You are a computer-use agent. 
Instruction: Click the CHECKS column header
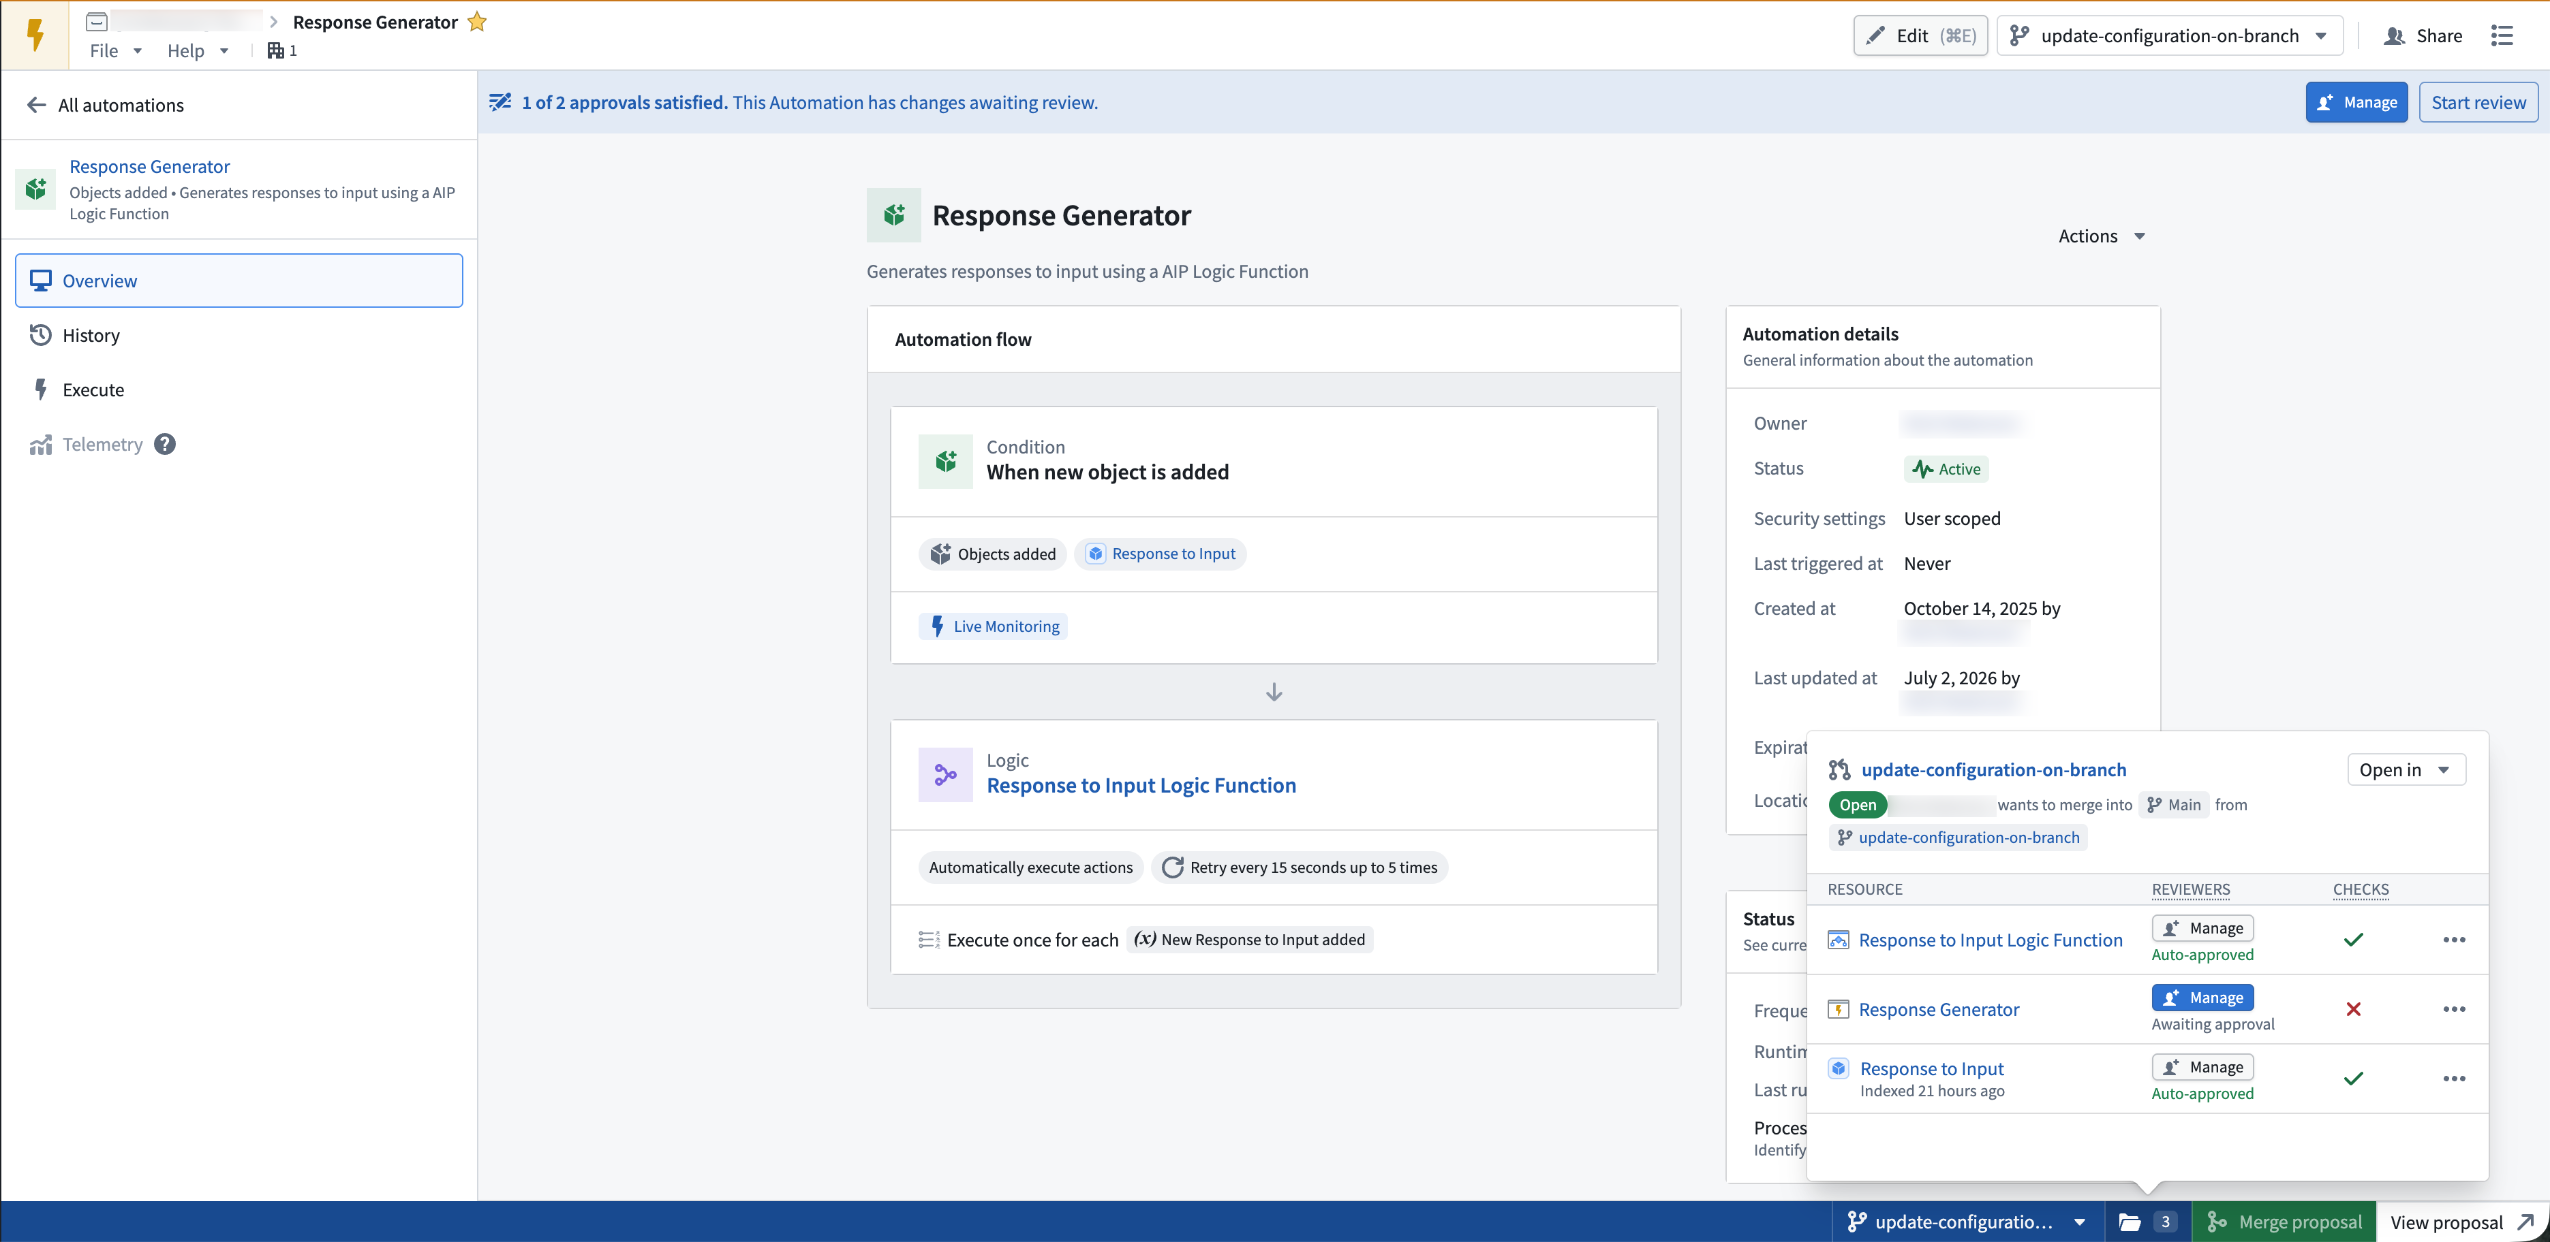(x=2361, y=889)
